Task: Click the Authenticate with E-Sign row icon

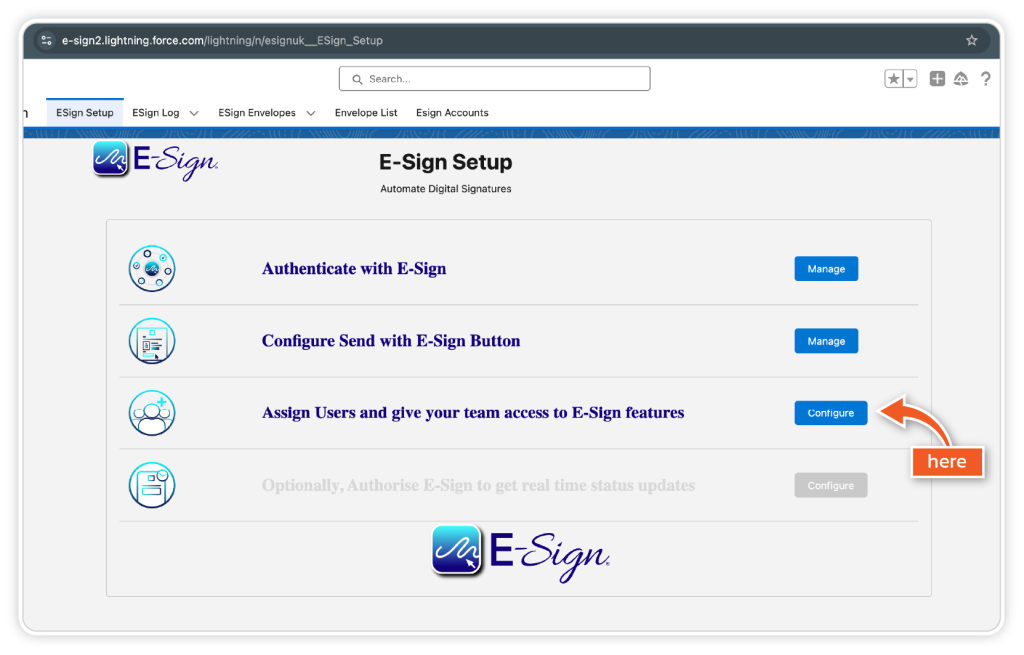Action: tap(152, 269)
